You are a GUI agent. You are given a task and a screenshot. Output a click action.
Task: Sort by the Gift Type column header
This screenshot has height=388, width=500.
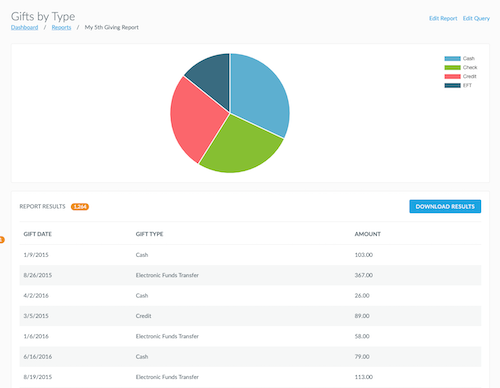[x=149, y=234]
